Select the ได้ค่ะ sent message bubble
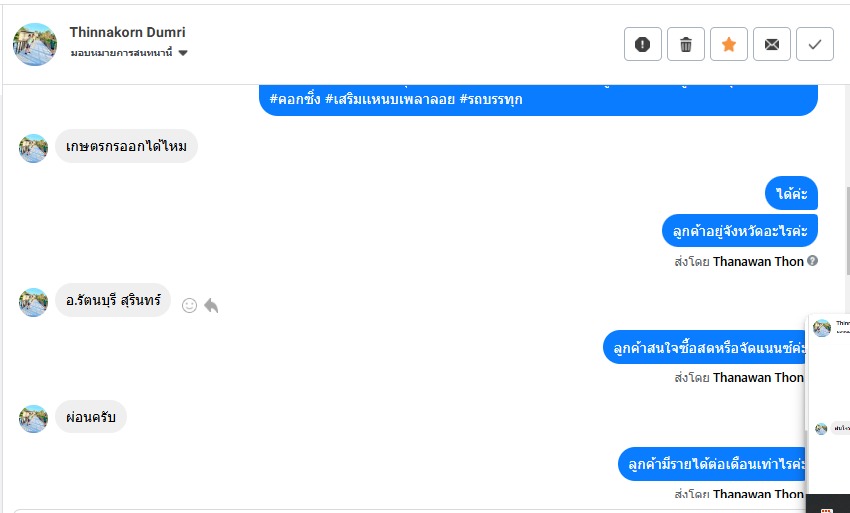The width and height of the screenshot is (850, 513). pos(791,193)
